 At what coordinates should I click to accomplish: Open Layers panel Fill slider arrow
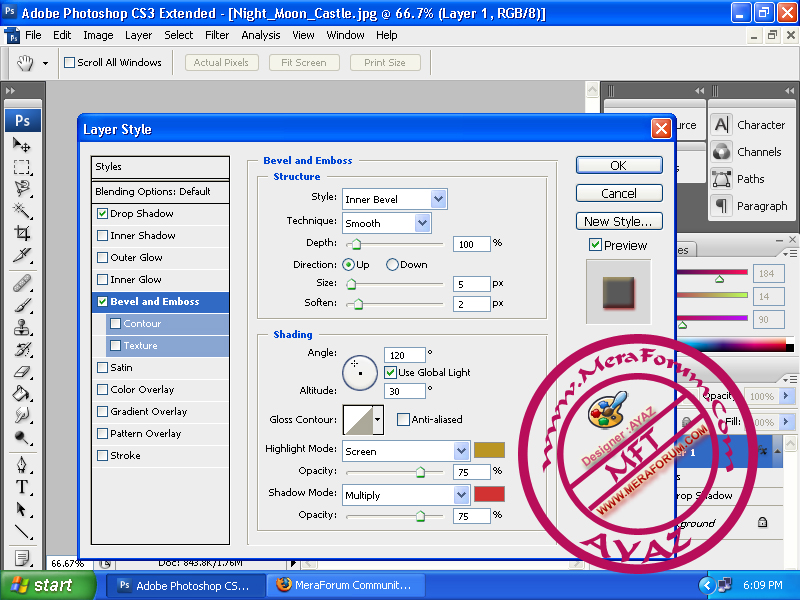786,421
